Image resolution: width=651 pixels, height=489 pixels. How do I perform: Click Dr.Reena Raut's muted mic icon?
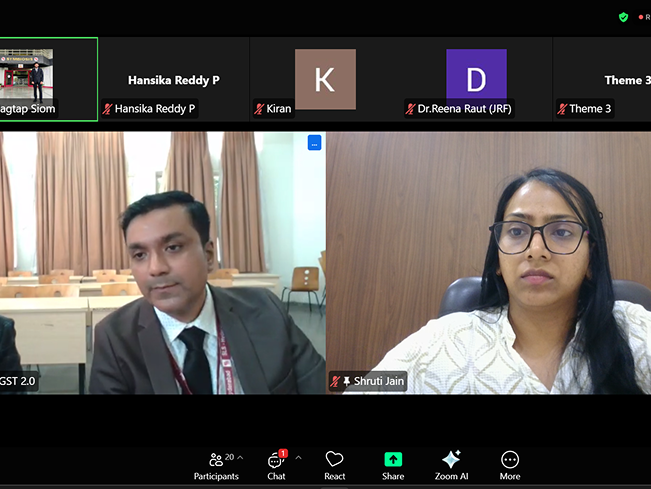pos(410,109)
